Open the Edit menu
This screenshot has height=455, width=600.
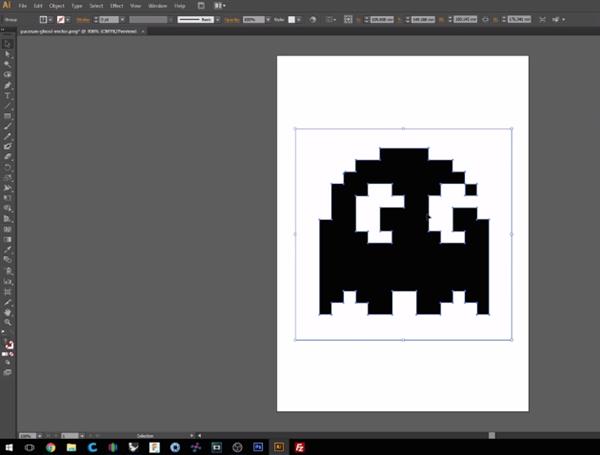(38, 6)
